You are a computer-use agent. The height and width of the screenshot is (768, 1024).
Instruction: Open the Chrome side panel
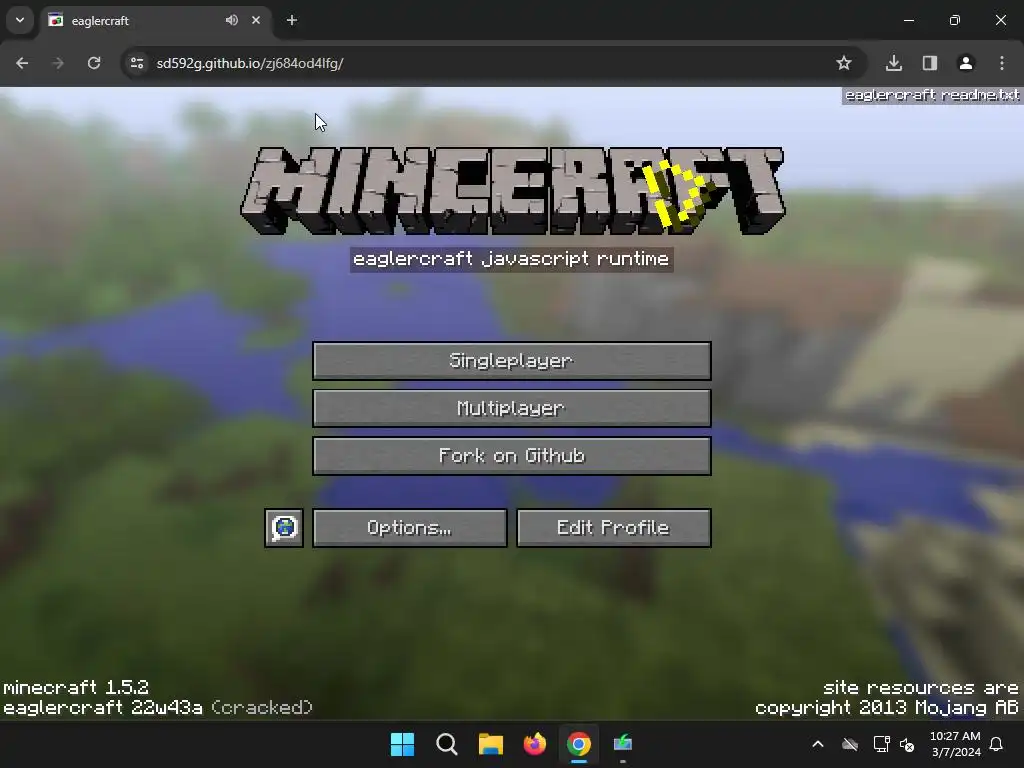[930, 63]
